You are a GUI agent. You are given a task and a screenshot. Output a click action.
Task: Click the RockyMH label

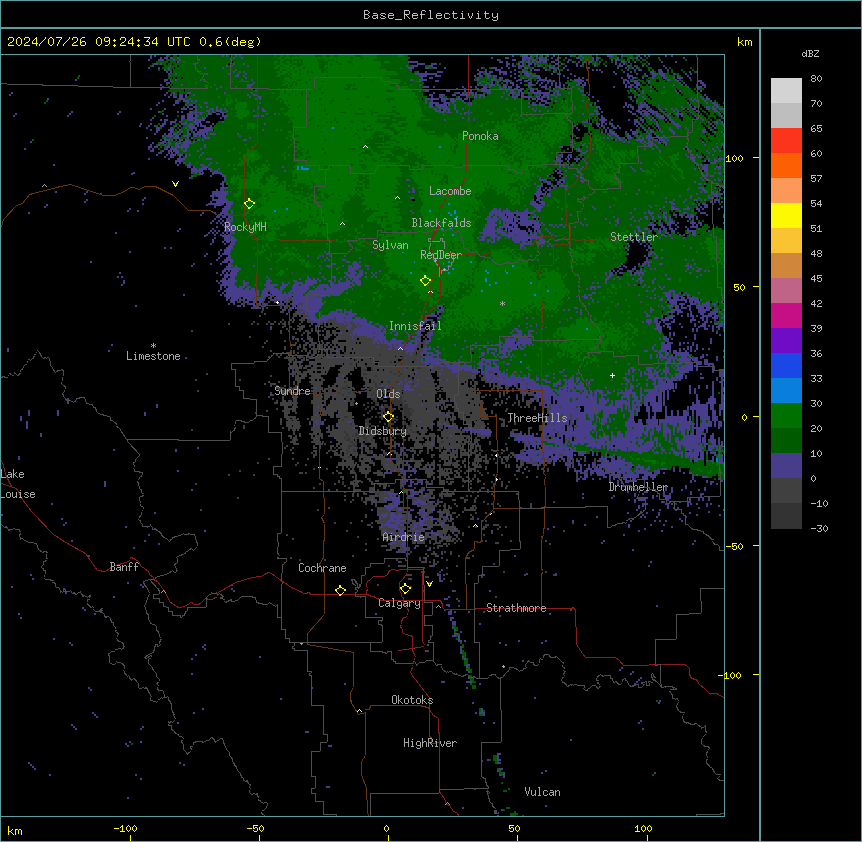point(246,227)
